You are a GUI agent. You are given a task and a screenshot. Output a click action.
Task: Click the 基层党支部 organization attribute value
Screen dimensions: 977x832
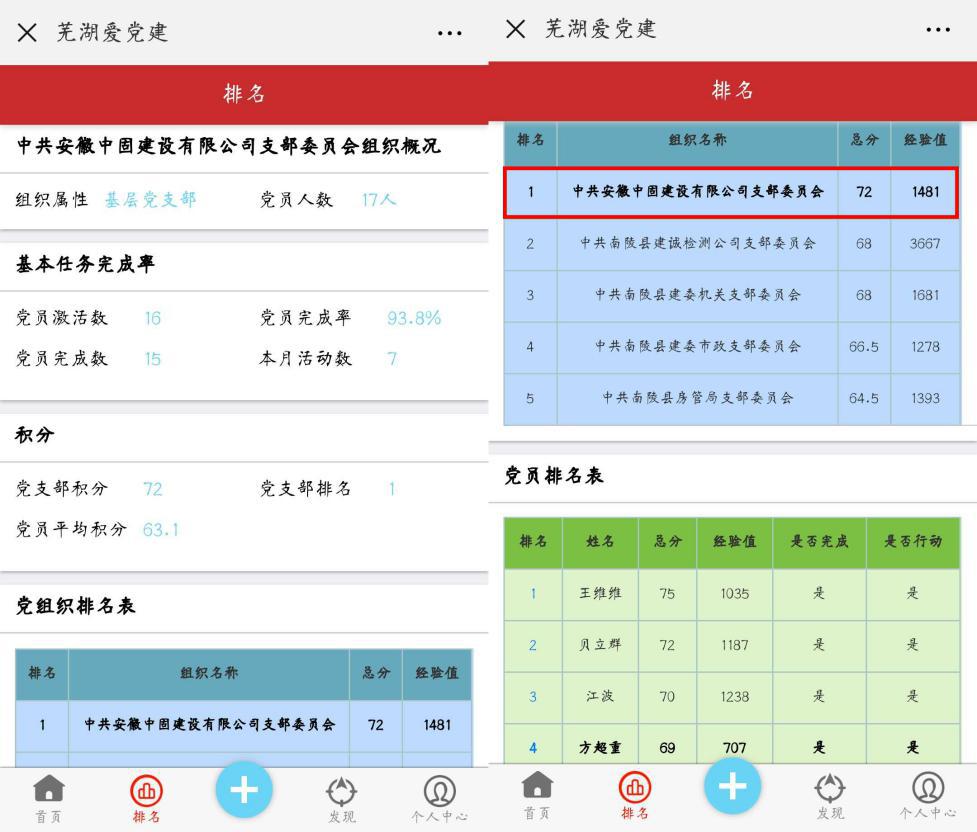click(150, 200)
